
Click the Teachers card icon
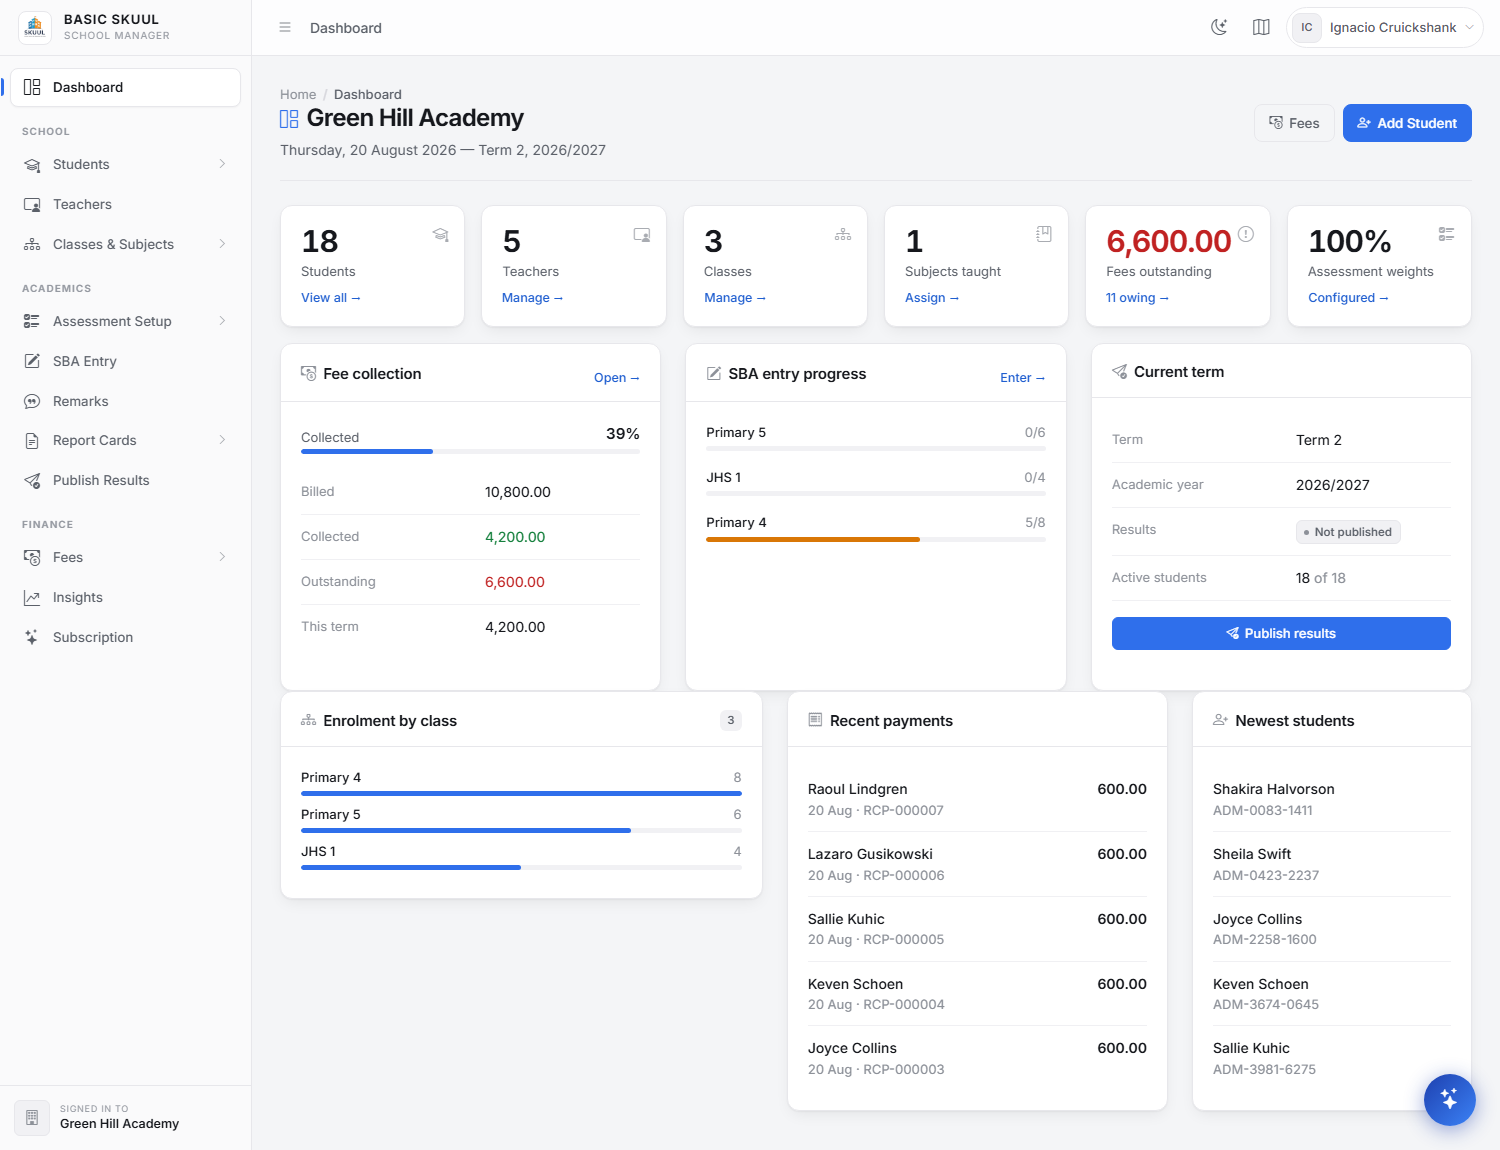point(642,234)
